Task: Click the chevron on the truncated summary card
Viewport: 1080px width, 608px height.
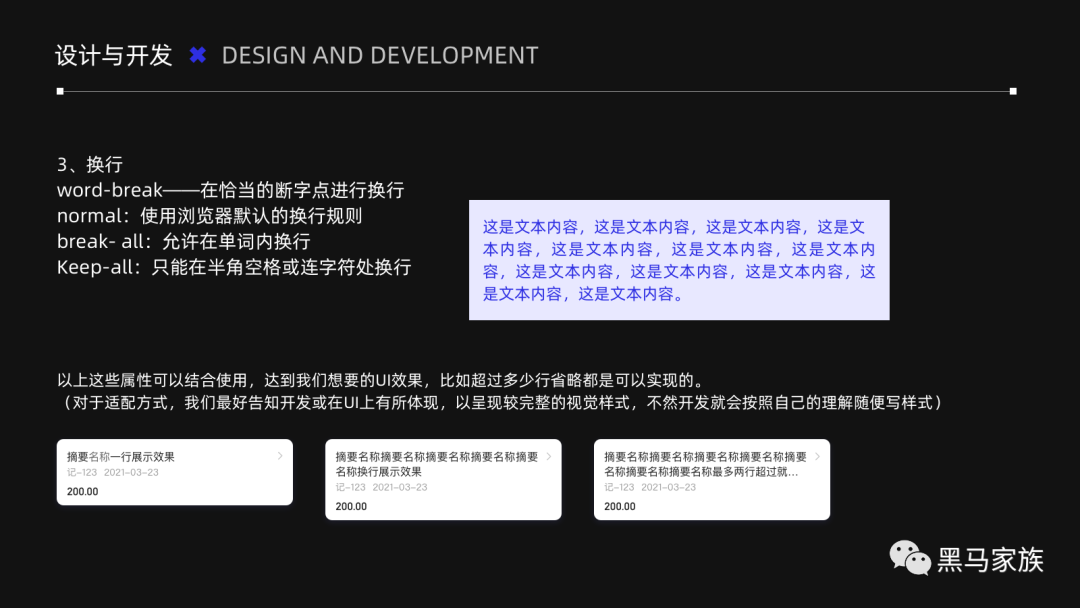Action: point(817,456)
